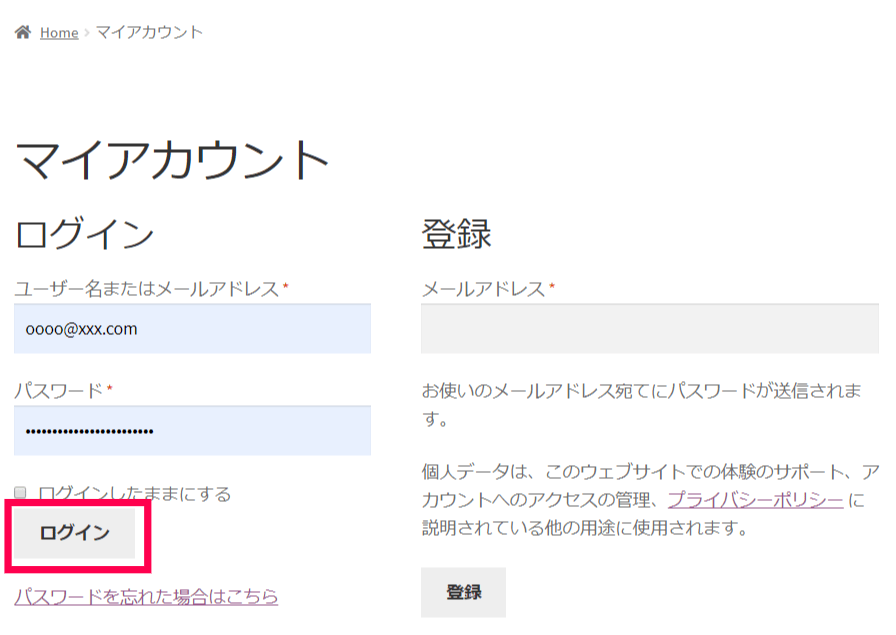This screenshot has width=896, height=635.
Task: Click the マイアカウント breadcrumb text
Action: [x=149, y=32]
